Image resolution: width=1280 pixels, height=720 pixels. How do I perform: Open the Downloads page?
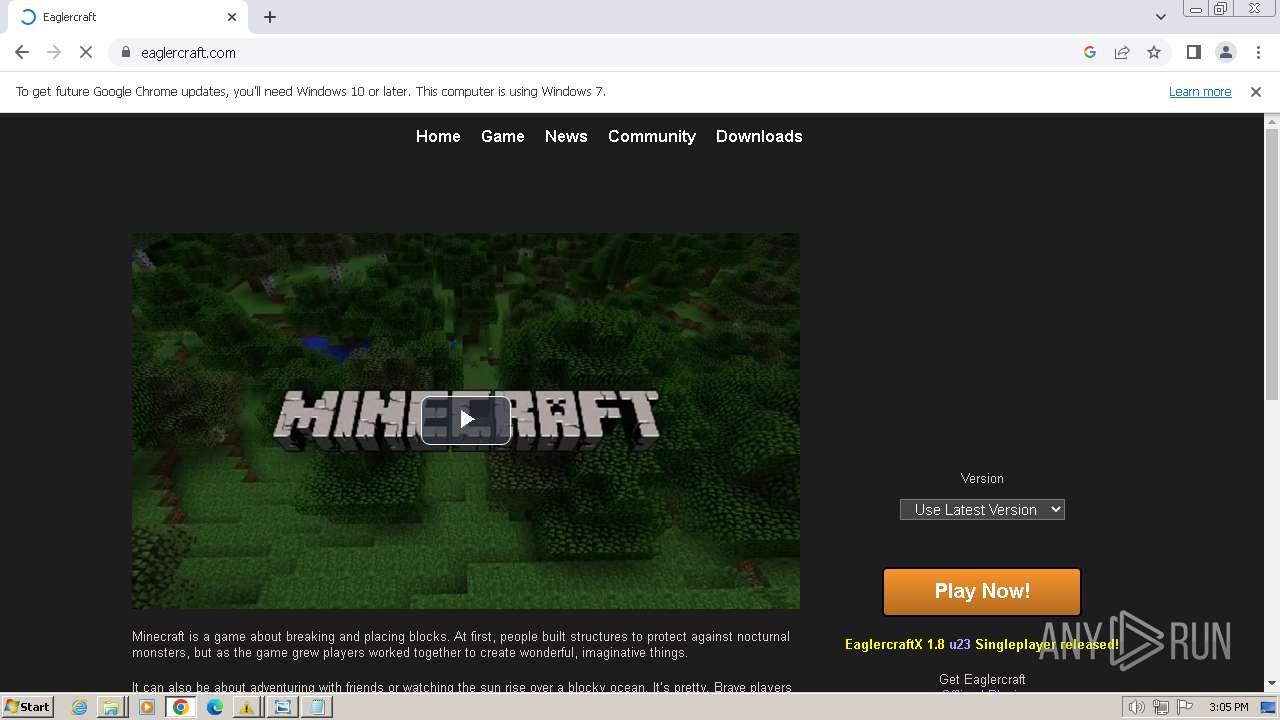click(x=759, y=136)
